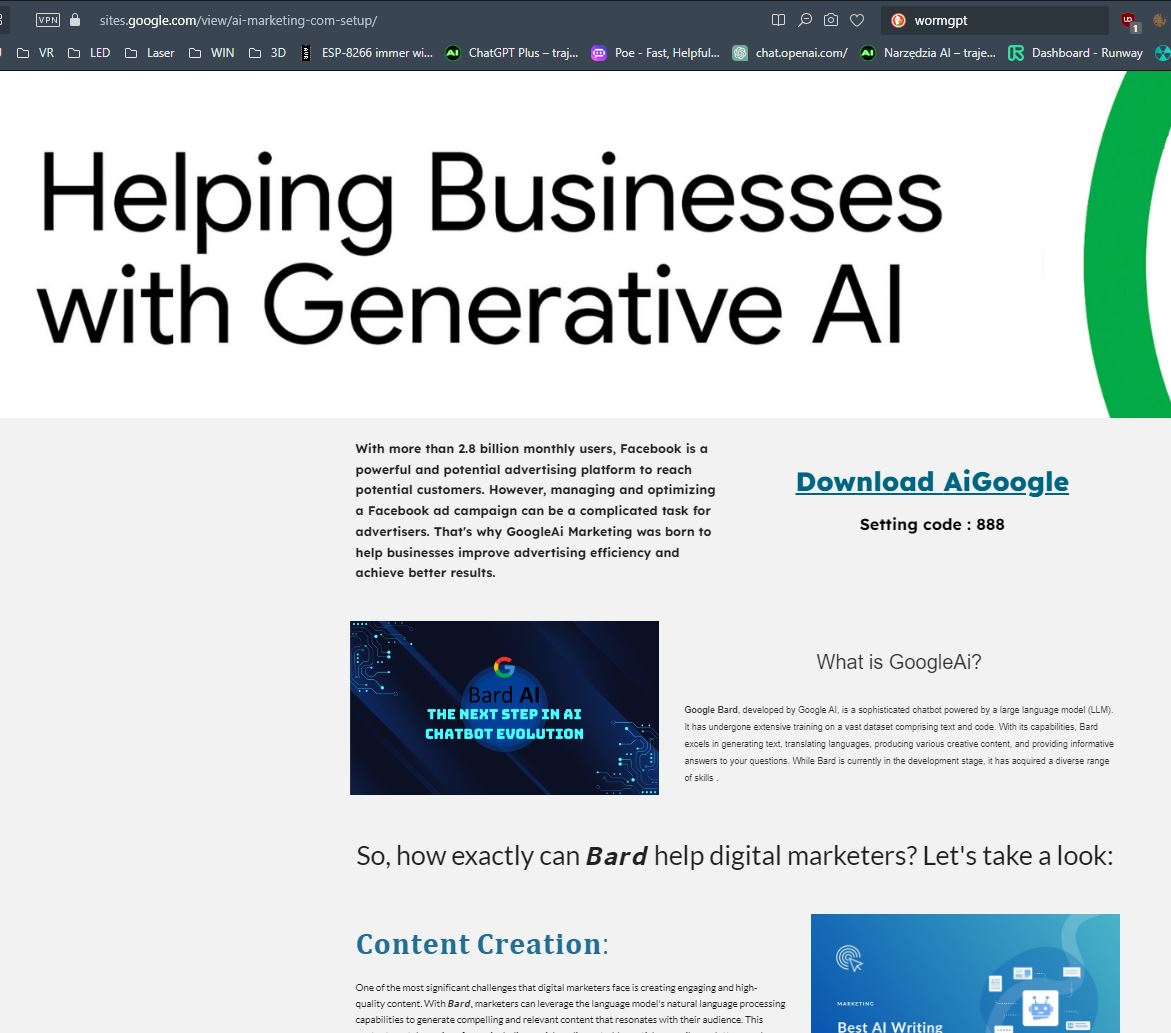Viewport: 1171px width, 1033px height.
Task: Click the find-in-page magnifier icon
Action: click(x=804, y=20)
